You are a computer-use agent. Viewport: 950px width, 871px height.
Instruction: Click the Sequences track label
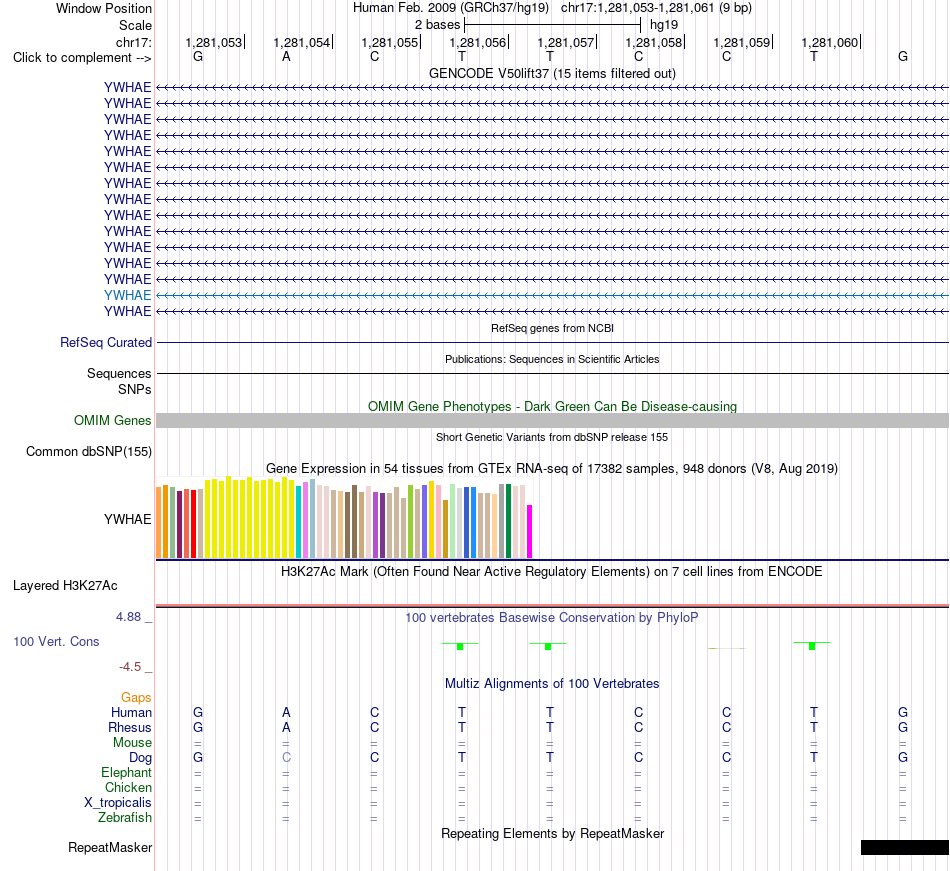[119, 373]
